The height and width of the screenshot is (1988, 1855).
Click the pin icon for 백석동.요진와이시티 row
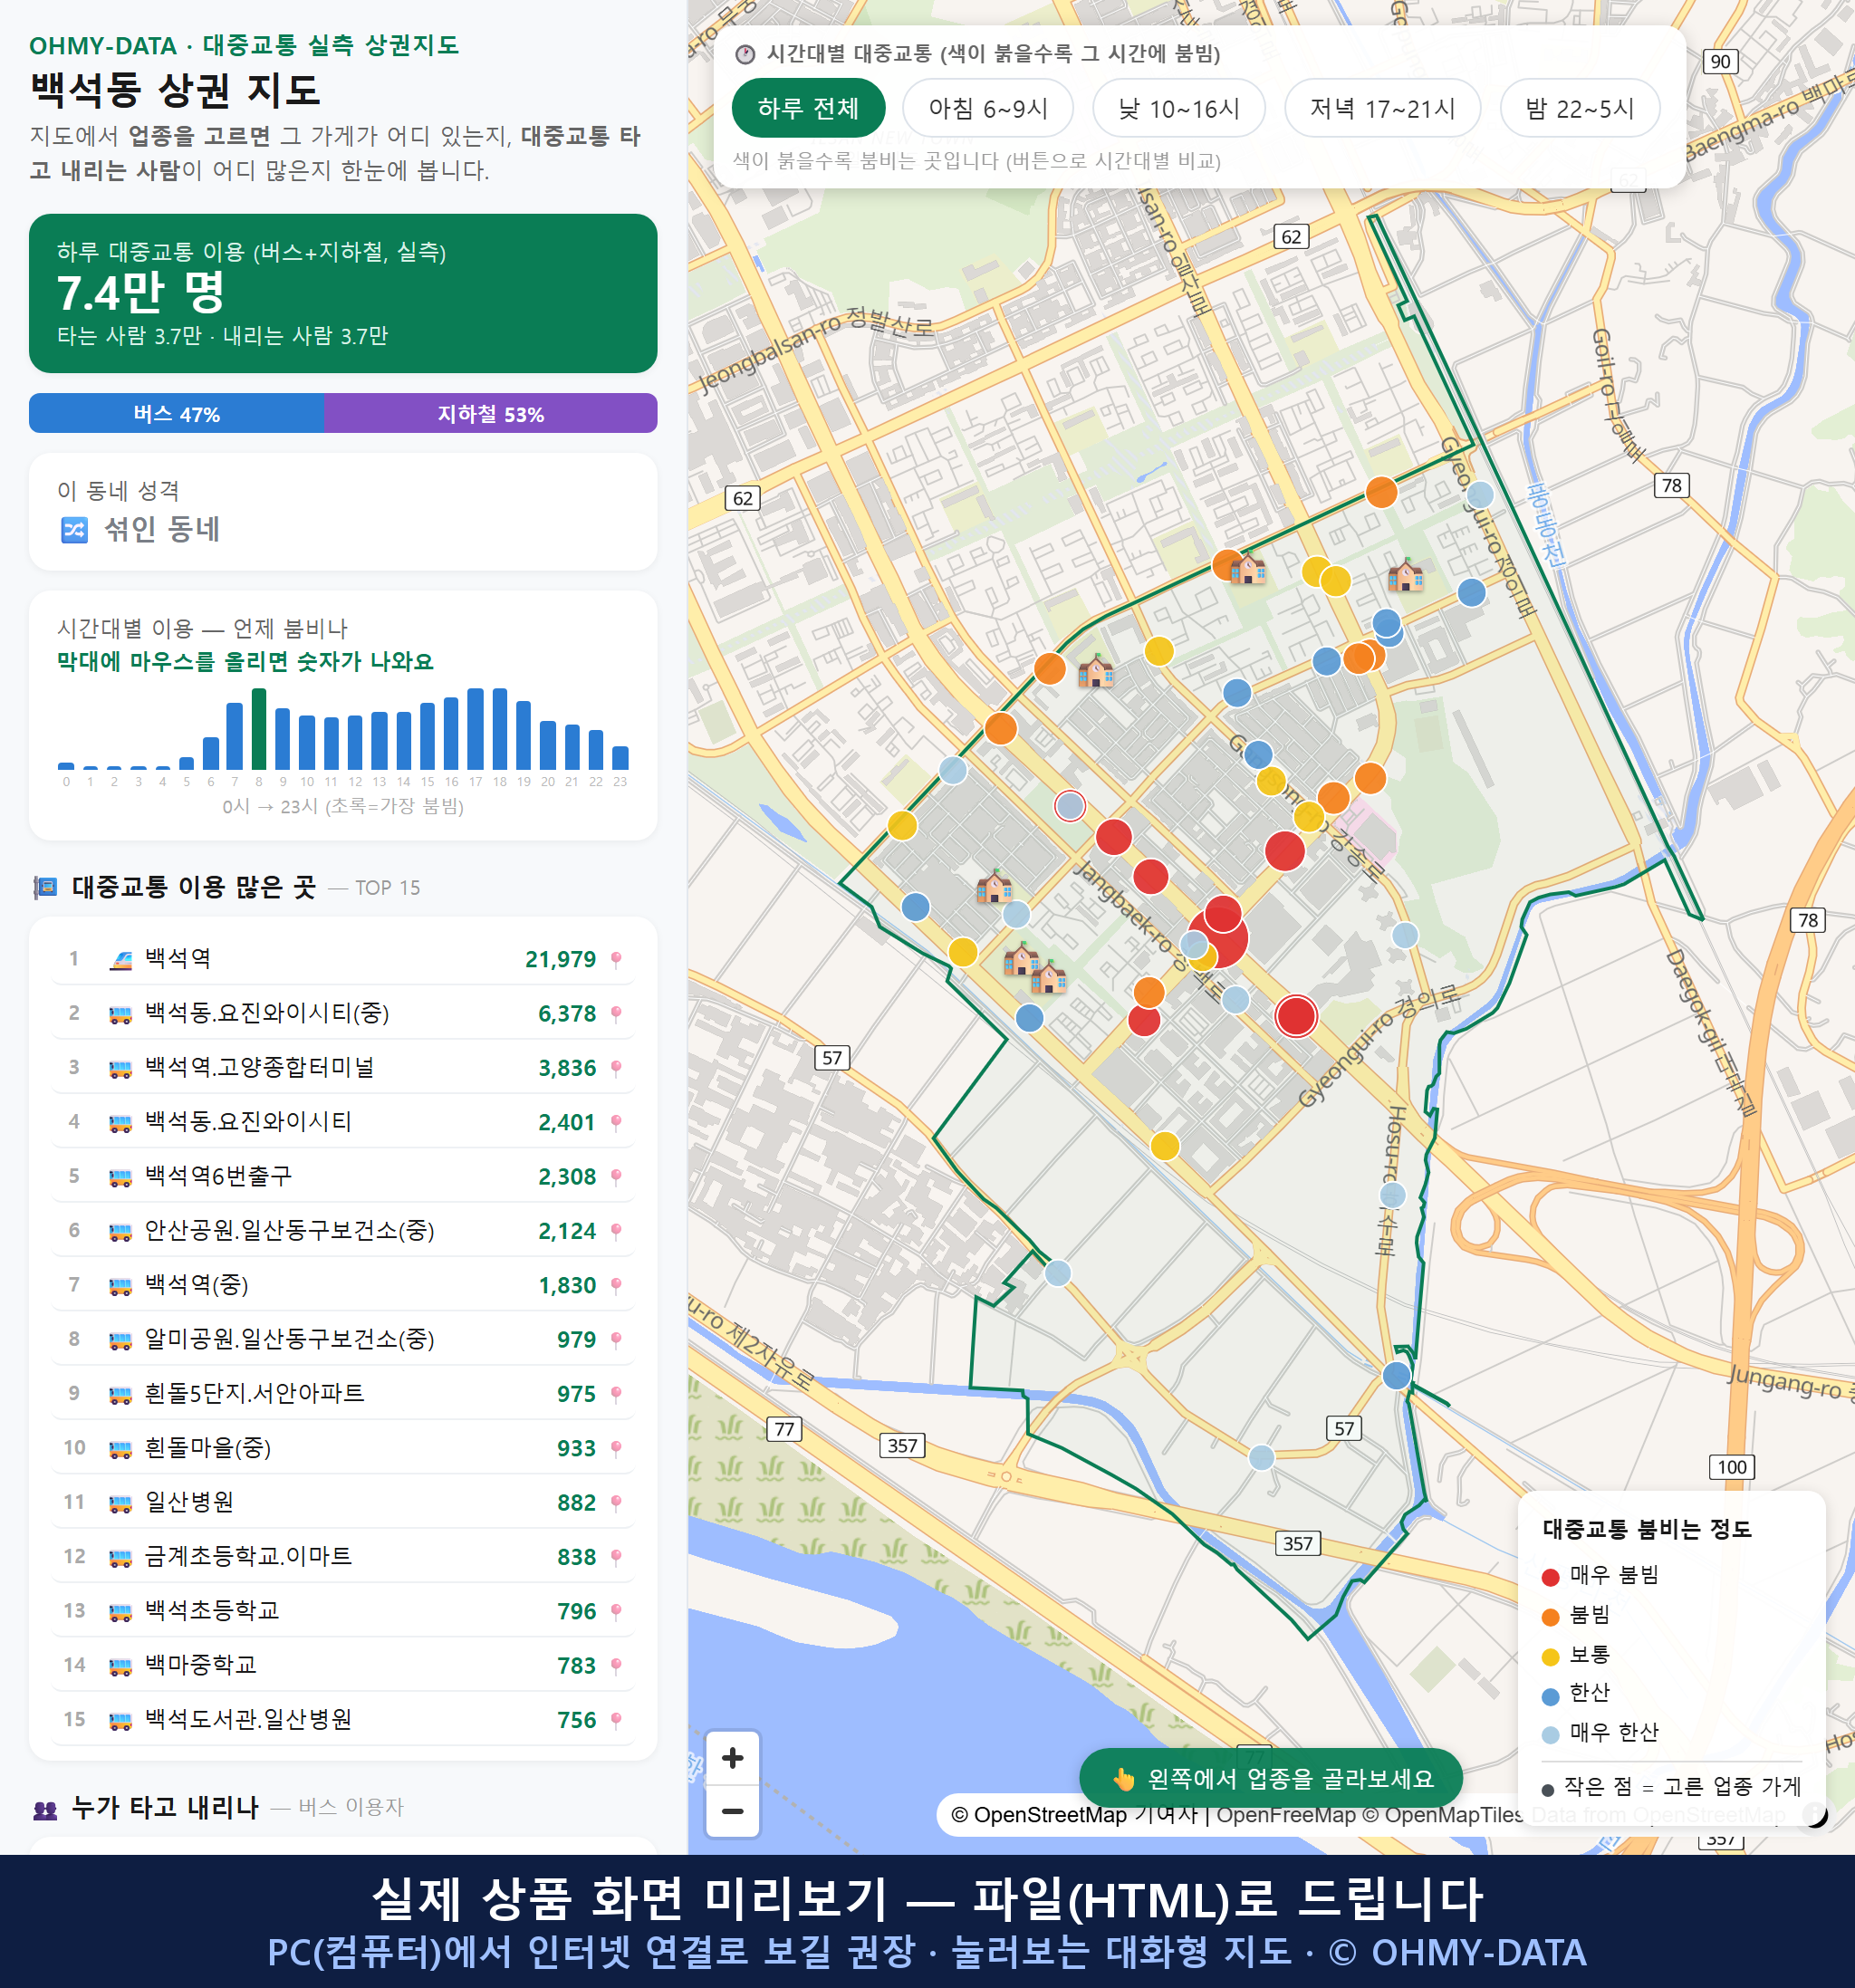(x=616, y=1123)
